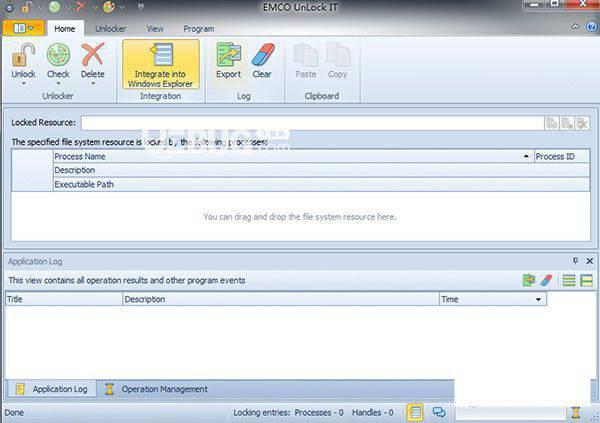The height and width of the screenshot is (423, 600).
Task: Close the Application Log panel
Action: tap(590, 261)
